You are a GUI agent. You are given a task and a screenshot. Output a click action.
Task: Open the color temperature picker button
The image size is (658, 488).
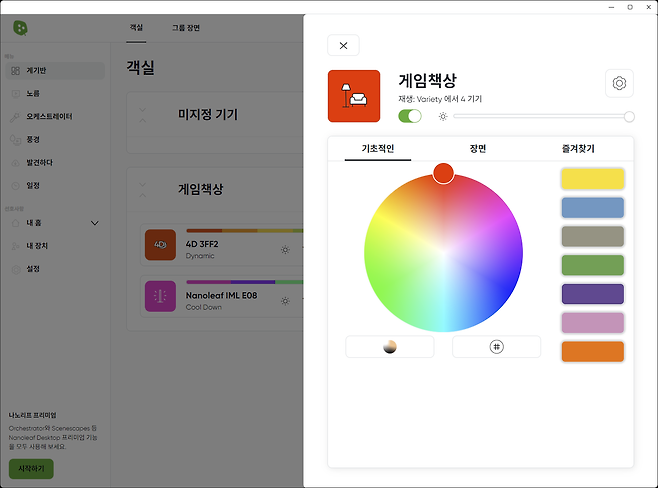[390, 346]
